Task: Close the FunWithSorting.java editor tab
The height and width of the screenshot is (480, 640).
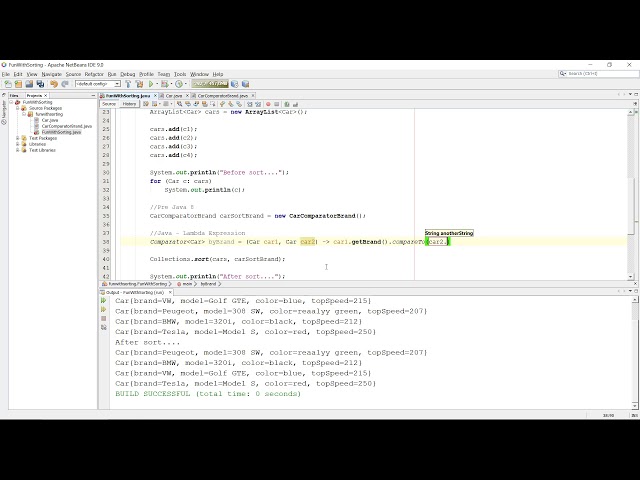Action: pyautogui.click(x=155, y=96)
